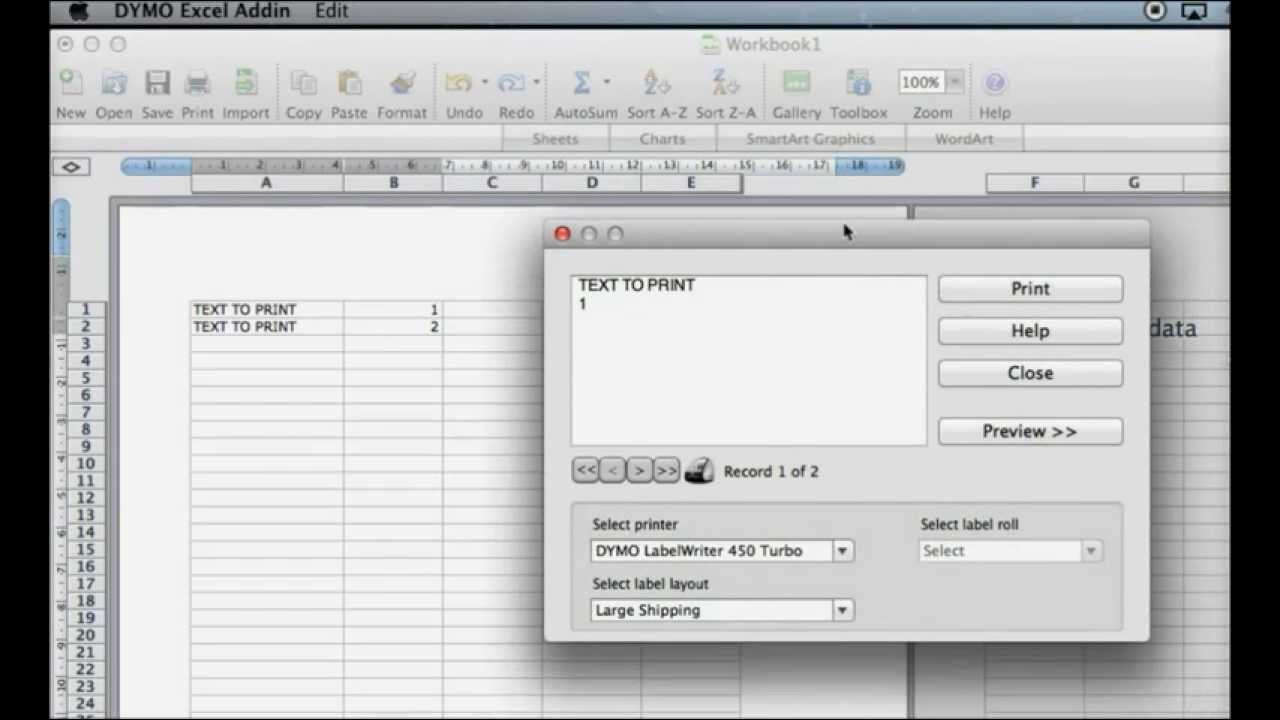The height and width of the screenshot is (720, 1280).
Task: Select row 2 header
Action: pos(86,327)
